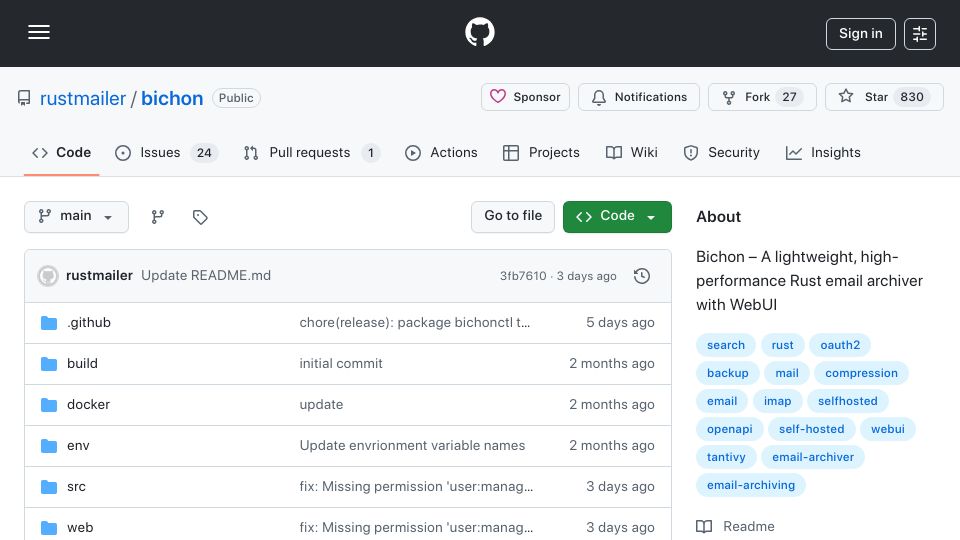The image size is (960, 540).
Task: Open the web folder
Action: (80, 528)
